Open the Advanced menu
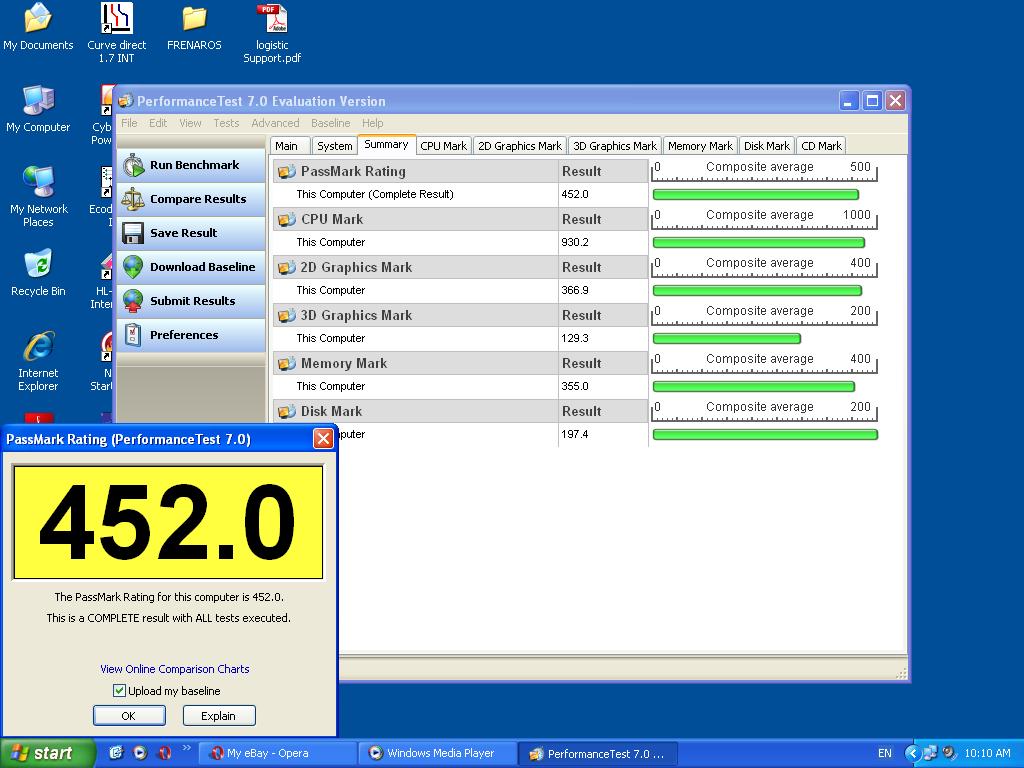The image size is (1024, 768). point(275,123)
